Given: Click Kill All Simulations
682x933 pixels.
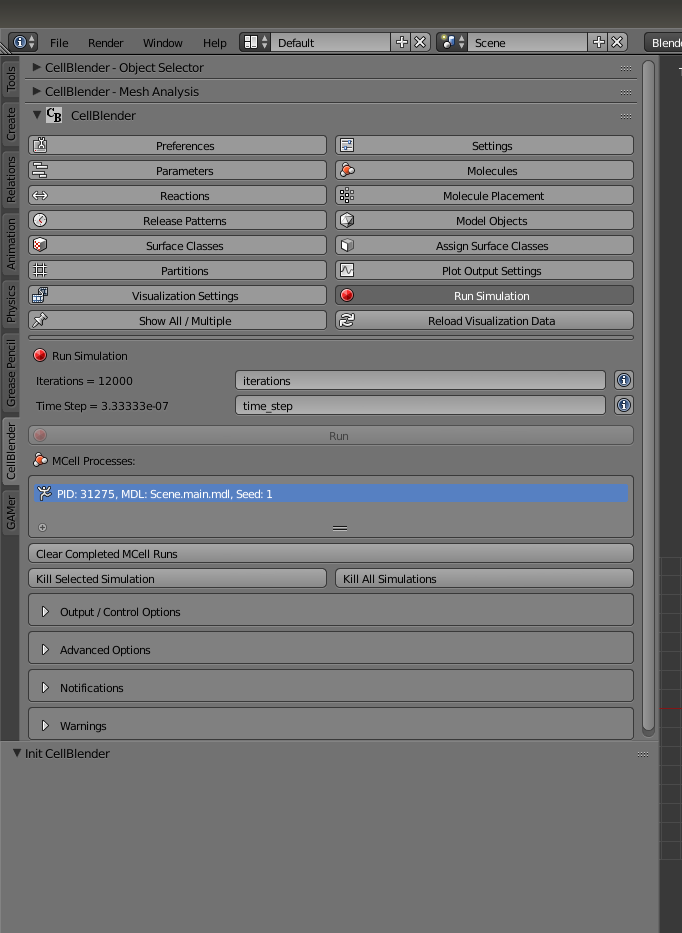Looking at the screenshot, I should tap(484, 578).
